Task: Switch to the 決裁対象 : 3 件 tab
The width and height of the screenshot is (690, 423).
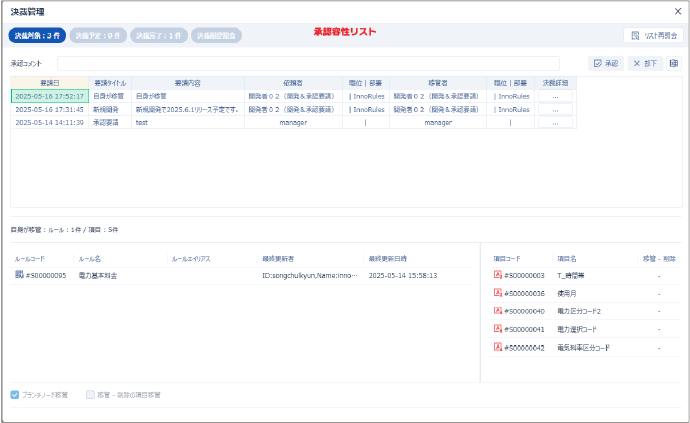Action: [36, 35]
